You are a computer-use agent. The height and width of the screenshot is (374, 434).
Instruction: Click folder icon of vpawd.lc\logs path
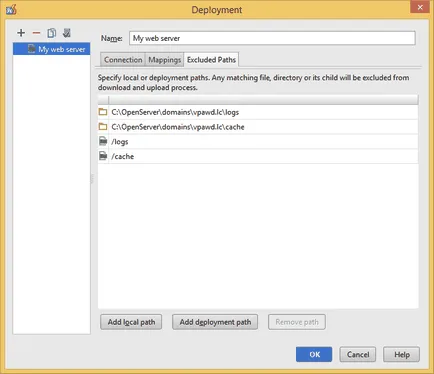[103, 112]
